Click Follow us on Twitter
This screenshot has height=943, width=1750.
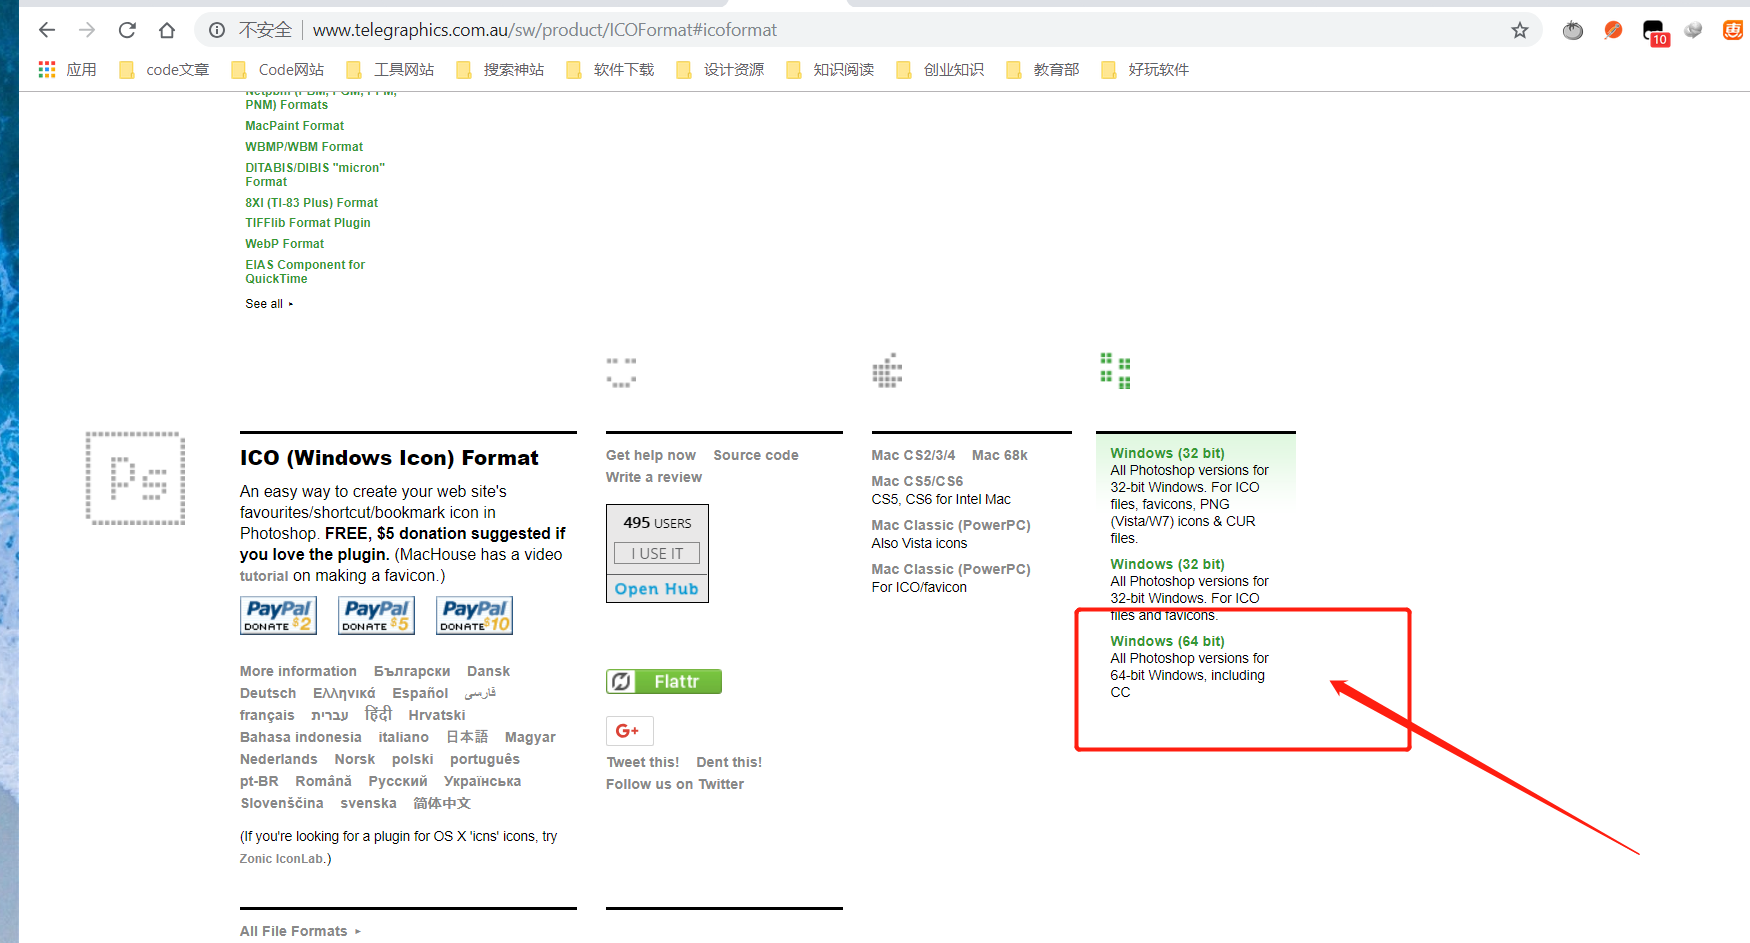[674, 784]
